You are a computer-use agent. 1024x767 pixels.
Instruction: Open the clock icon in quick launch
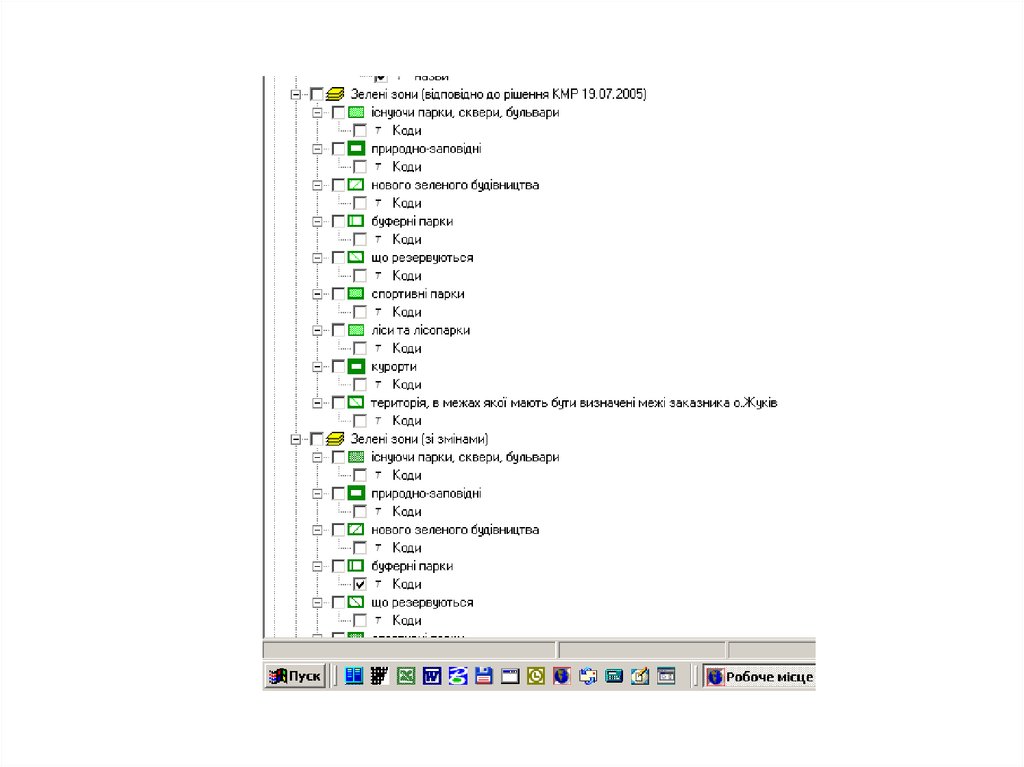(x=536, y=677)
